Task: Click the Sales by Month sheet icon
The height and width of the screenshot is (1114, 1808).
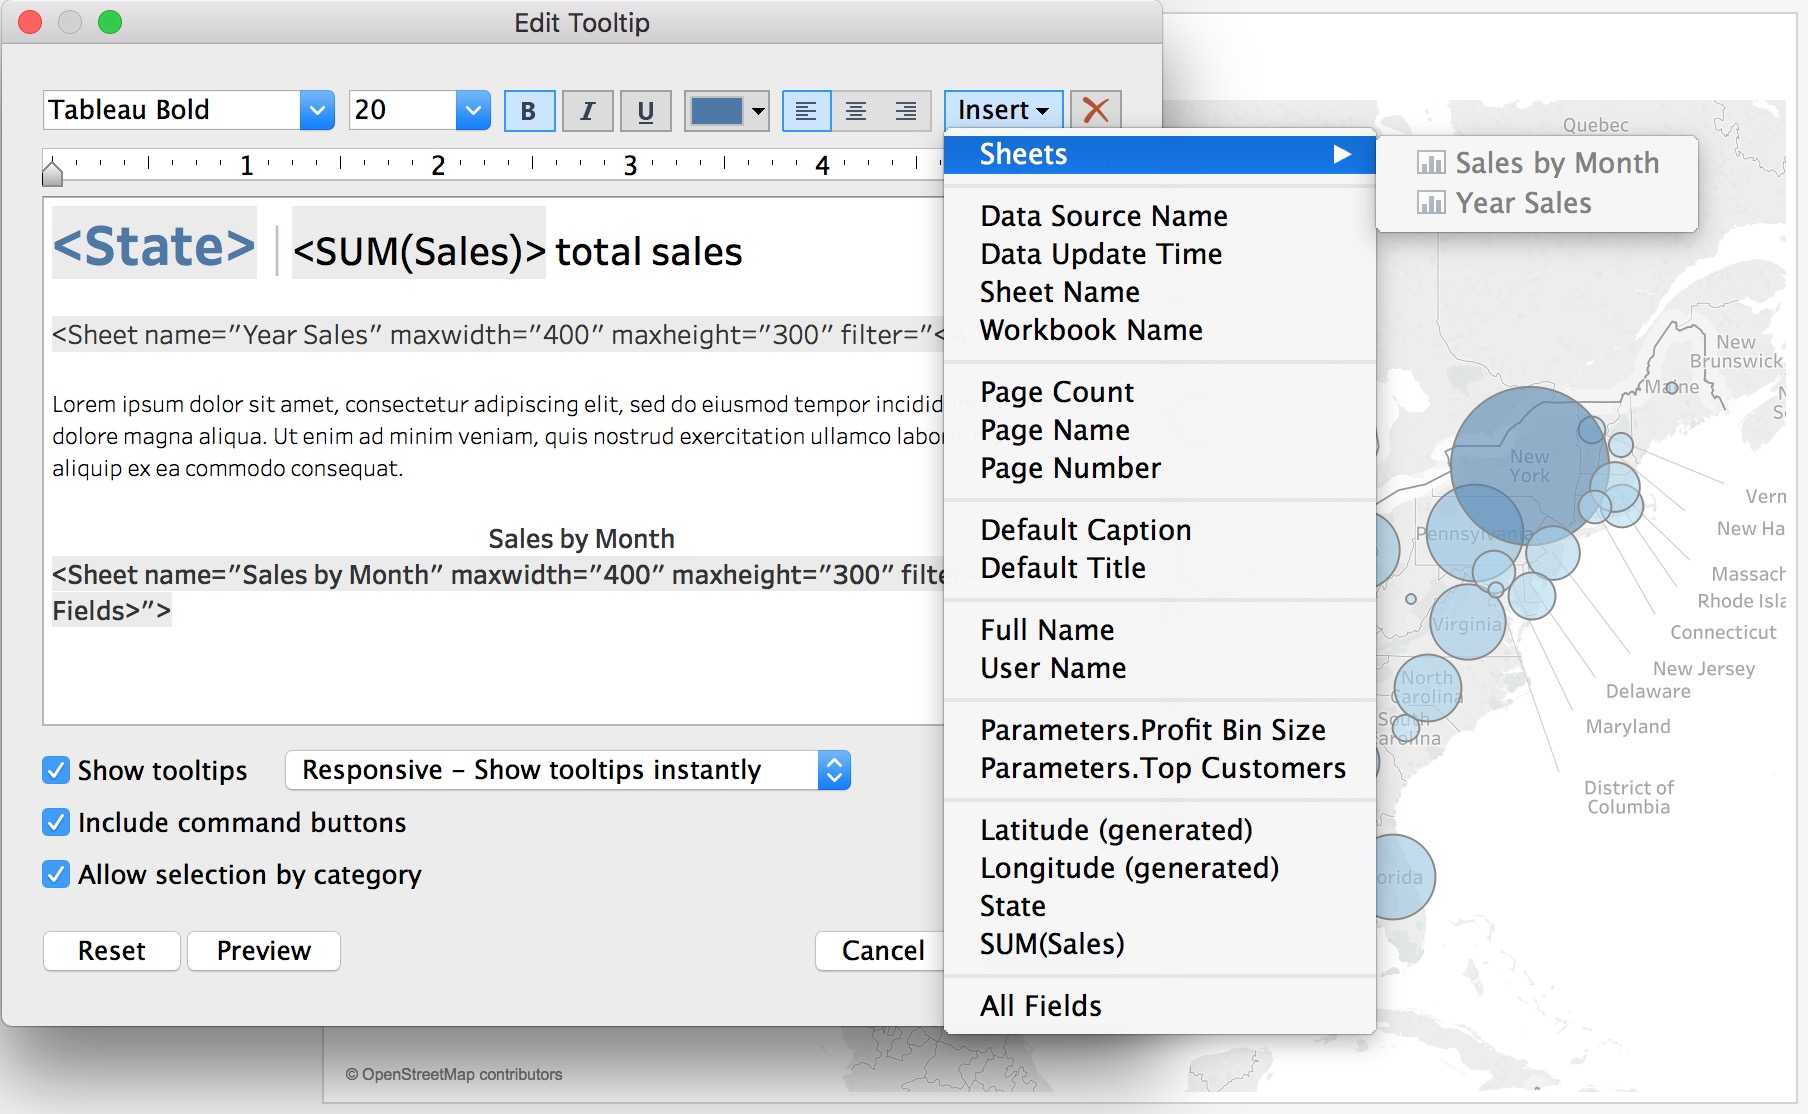Action: point(1431,162)
